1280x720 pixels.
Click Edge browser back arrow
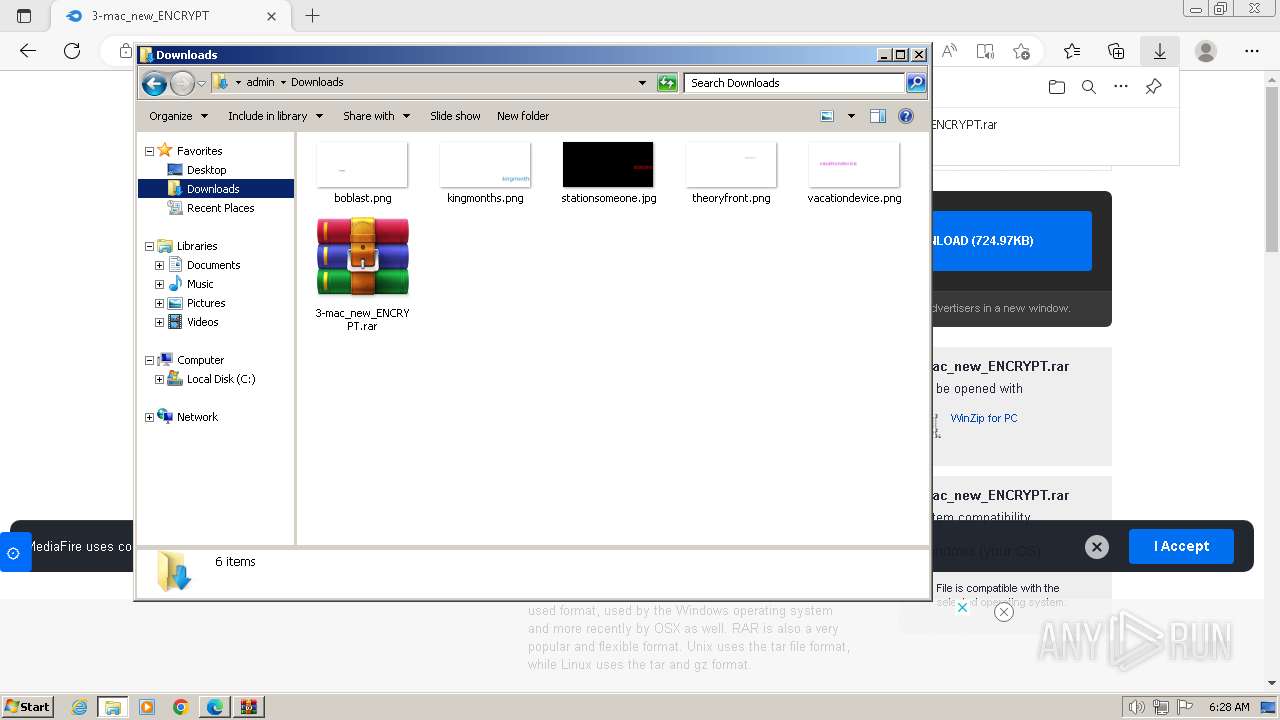pos(28,51)
